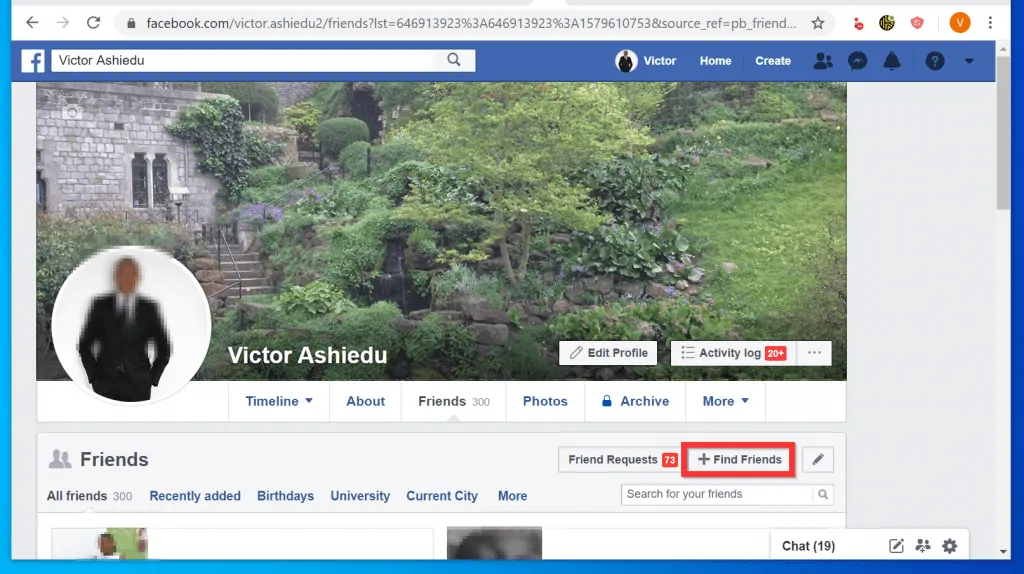Switch to the Photos tab
1024x574 pixels.
pos(545,401)
